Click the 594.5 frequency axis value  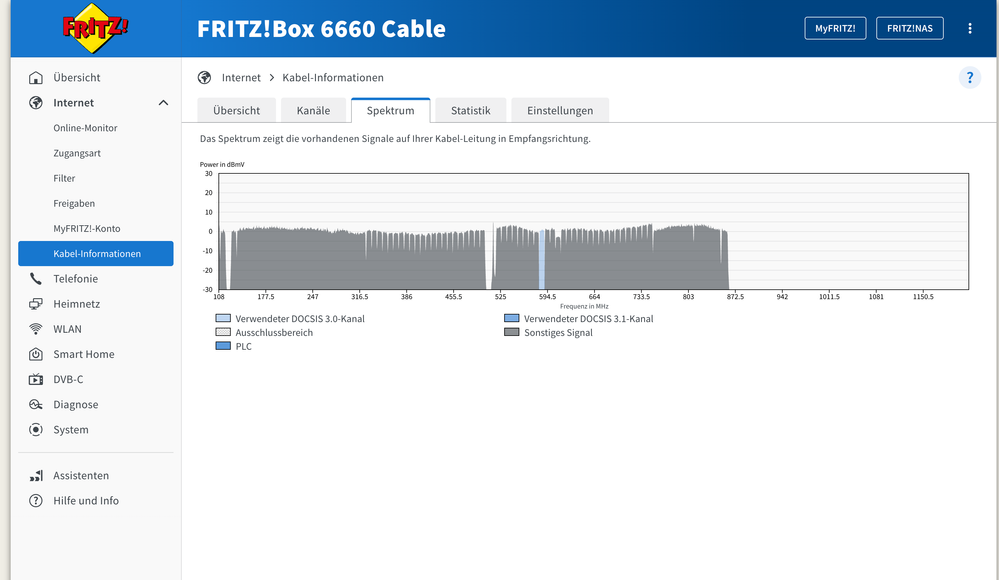(x=547, y=297)
